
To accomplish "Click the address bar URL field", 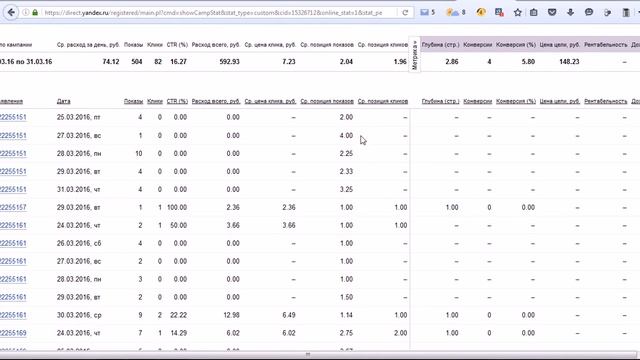I will click(x=212, y=13).
